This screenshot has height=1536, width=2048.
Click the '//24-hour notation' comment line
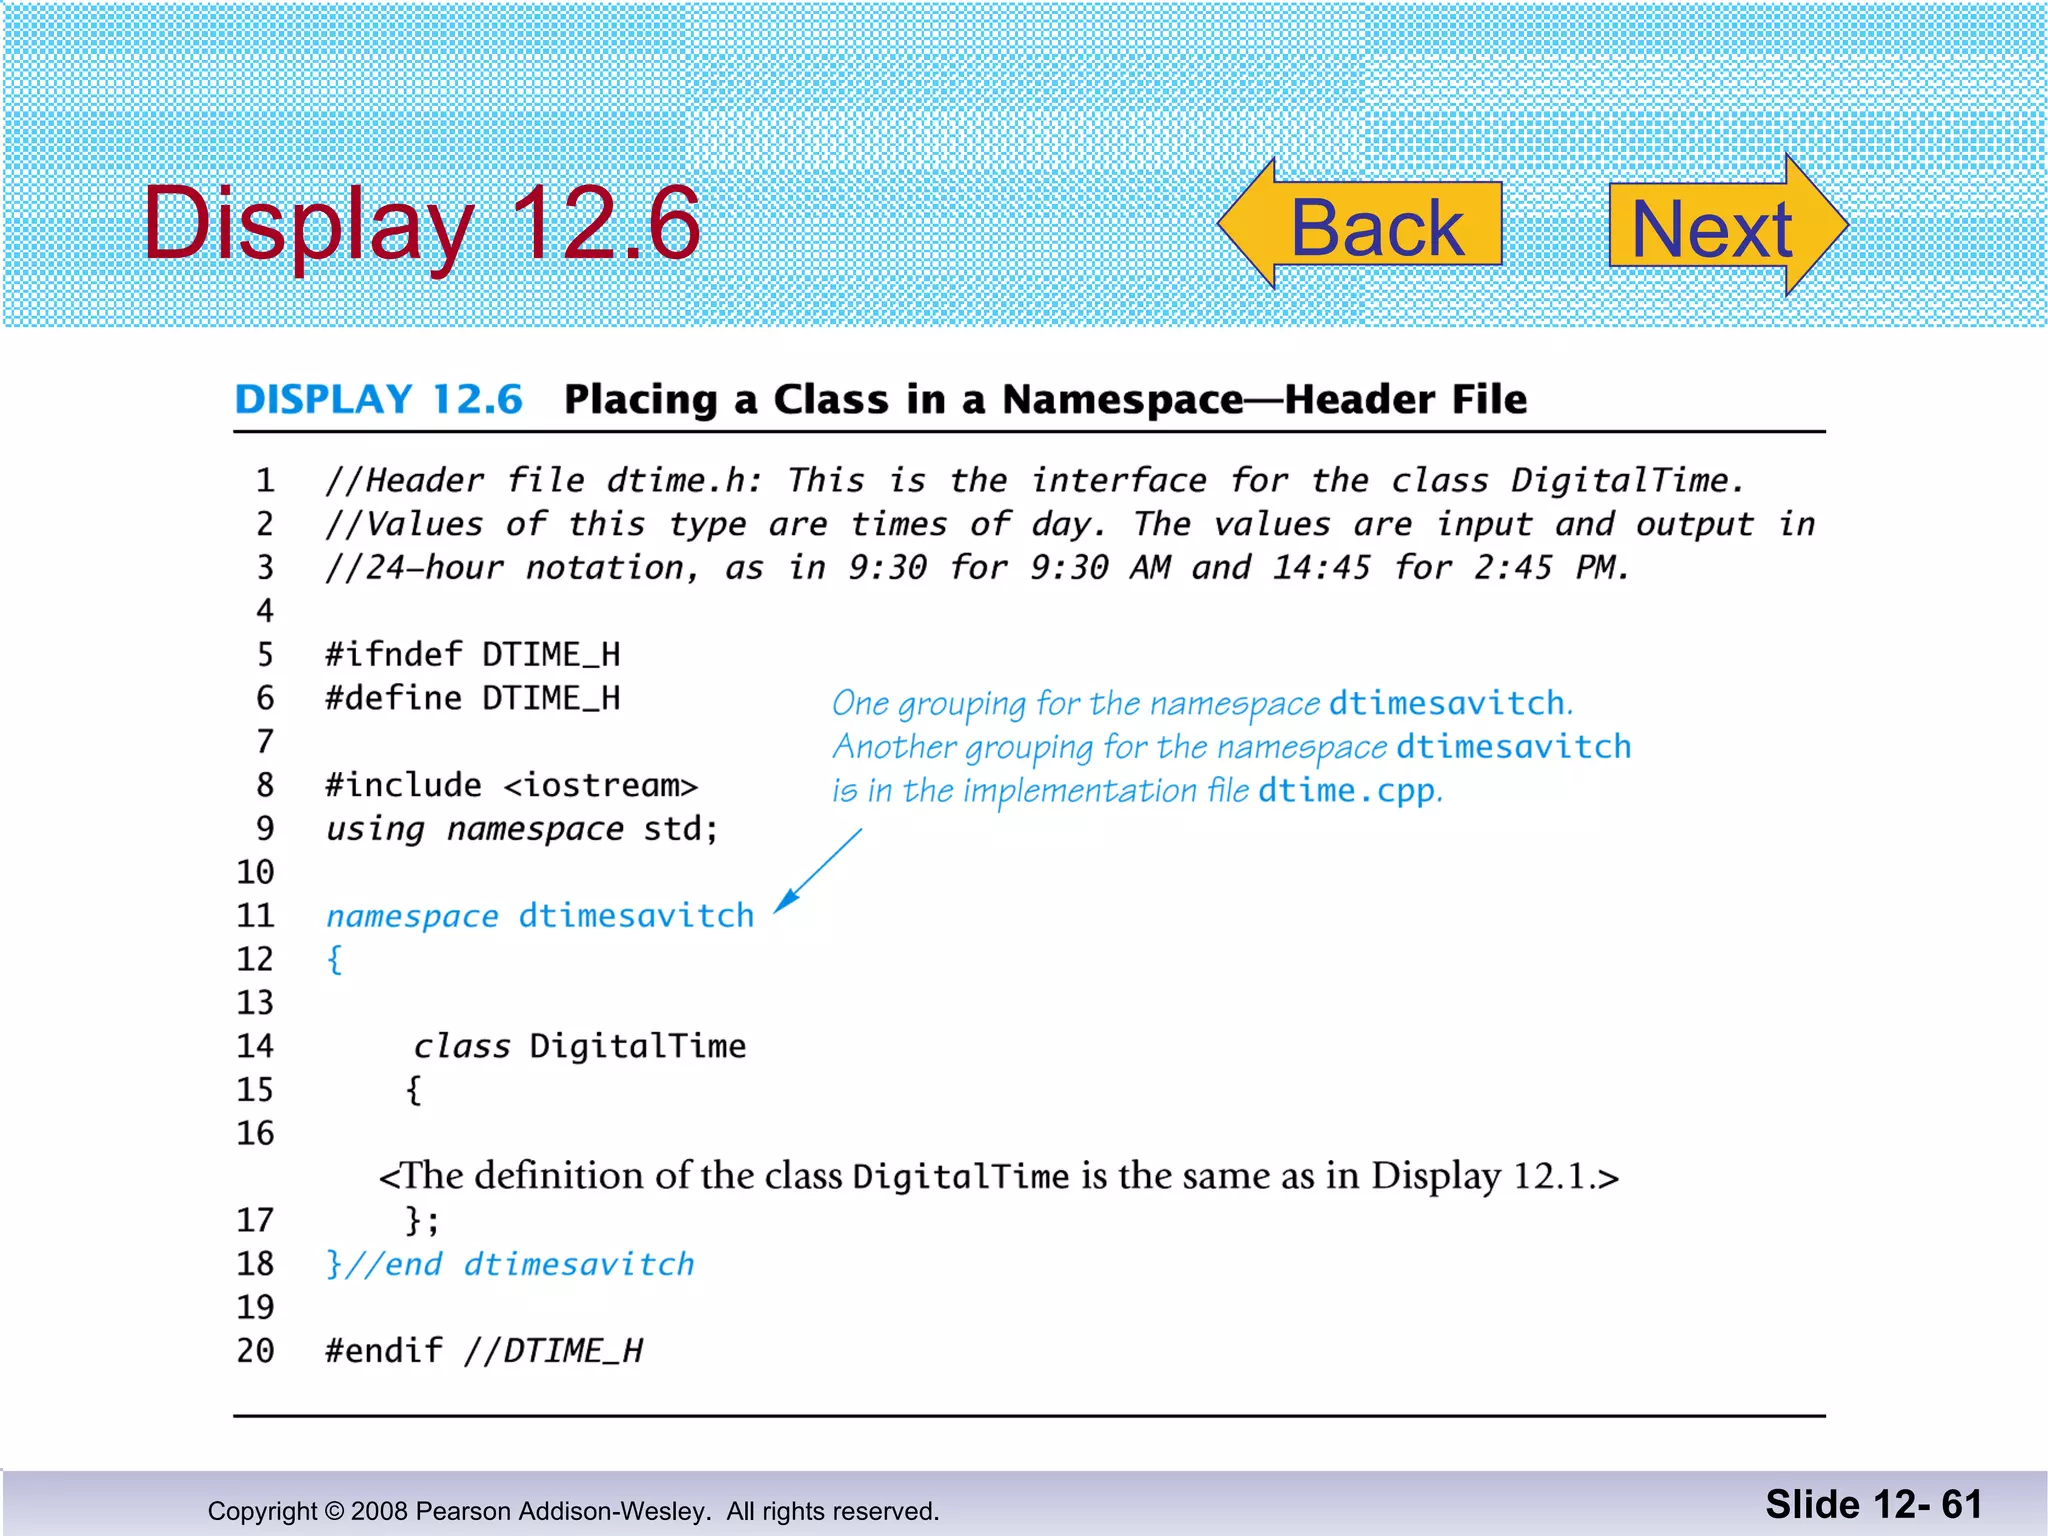click(x=977, y=568)
